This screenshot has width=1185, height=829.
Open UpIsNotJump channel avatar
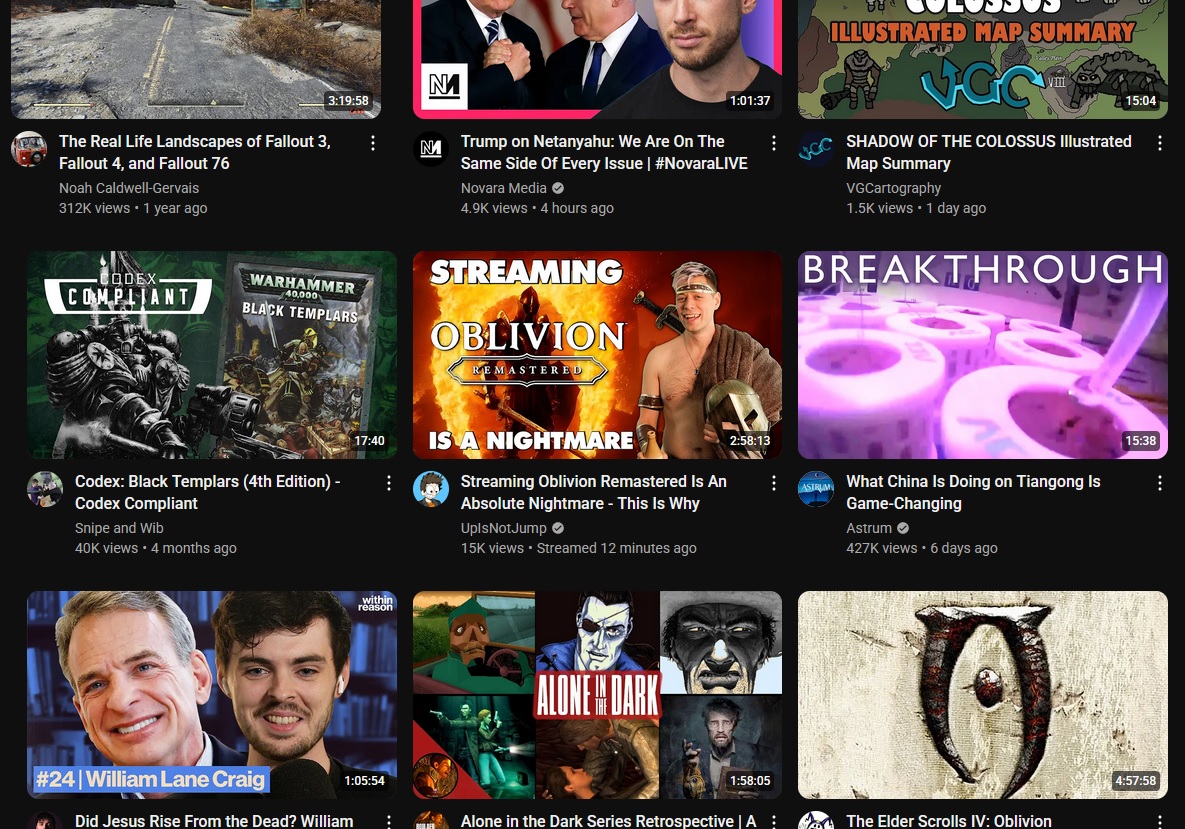431,489
